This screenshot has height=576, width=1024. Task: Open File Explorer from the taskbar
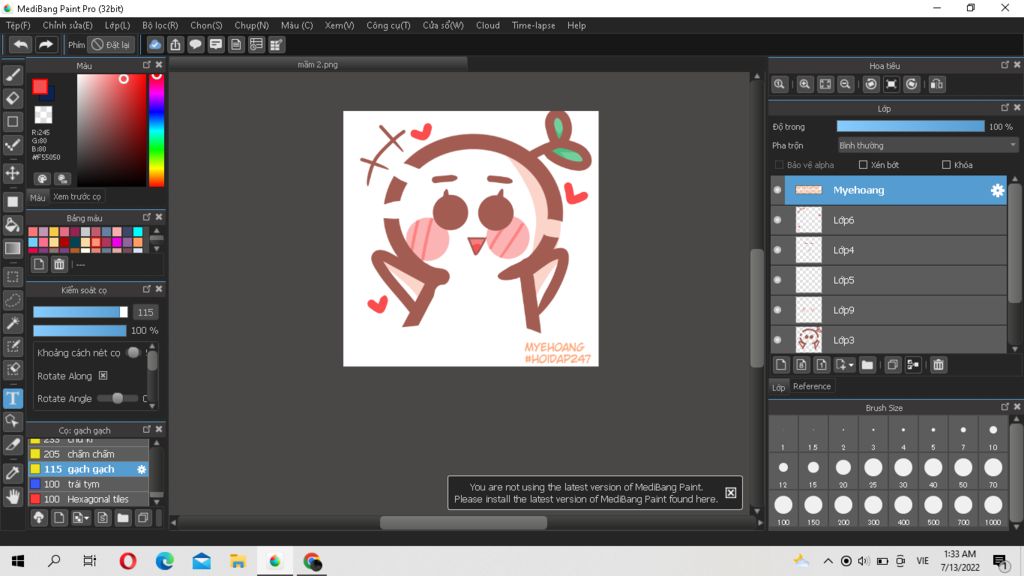(x=238, y=561)
